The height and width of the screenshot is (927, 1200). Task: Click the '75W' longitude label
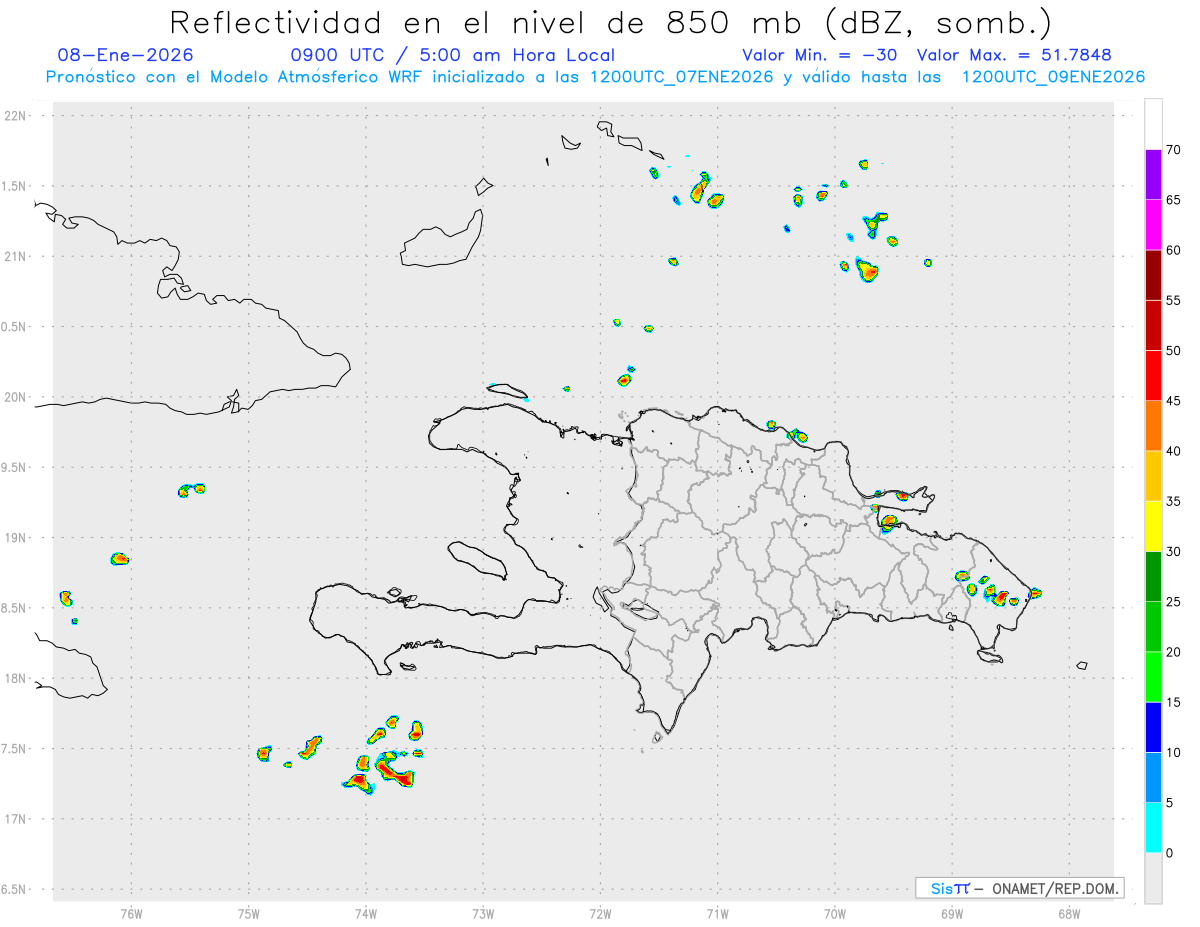pos(249,913)
